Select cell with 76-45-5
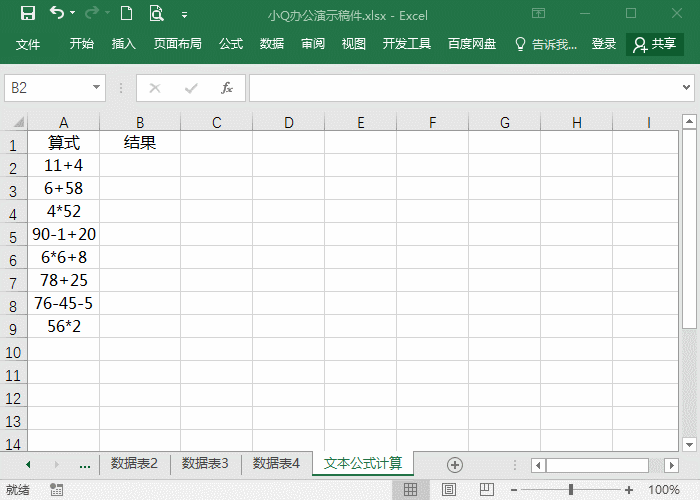700x500 pixels. pyautogui.click(x=63, y=304)
